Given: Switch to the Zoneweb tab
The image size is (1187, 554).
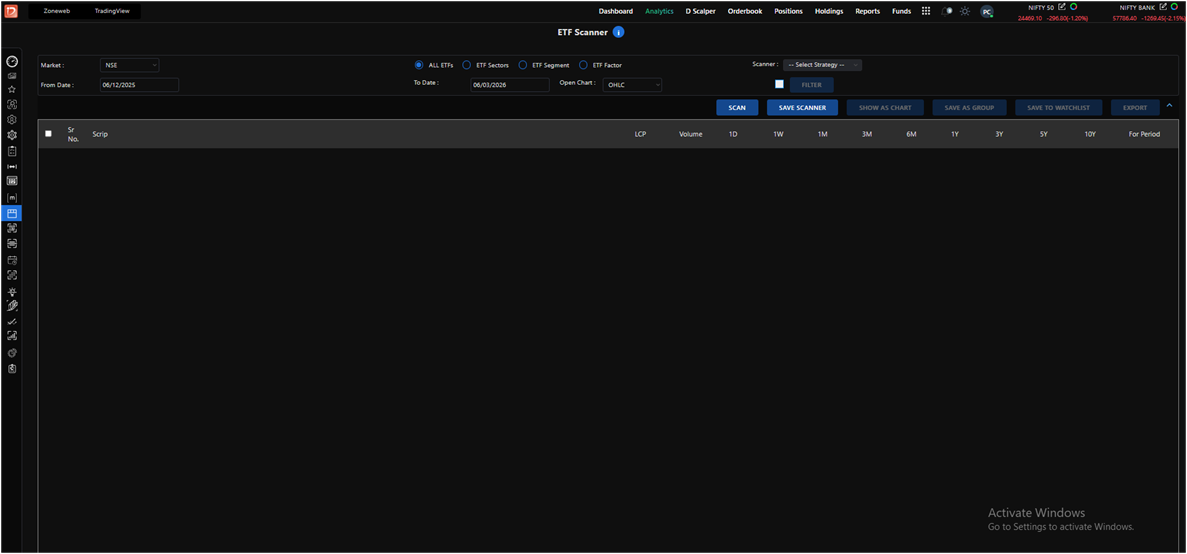Looking at the screenshot, I should [x=57, y=11].
